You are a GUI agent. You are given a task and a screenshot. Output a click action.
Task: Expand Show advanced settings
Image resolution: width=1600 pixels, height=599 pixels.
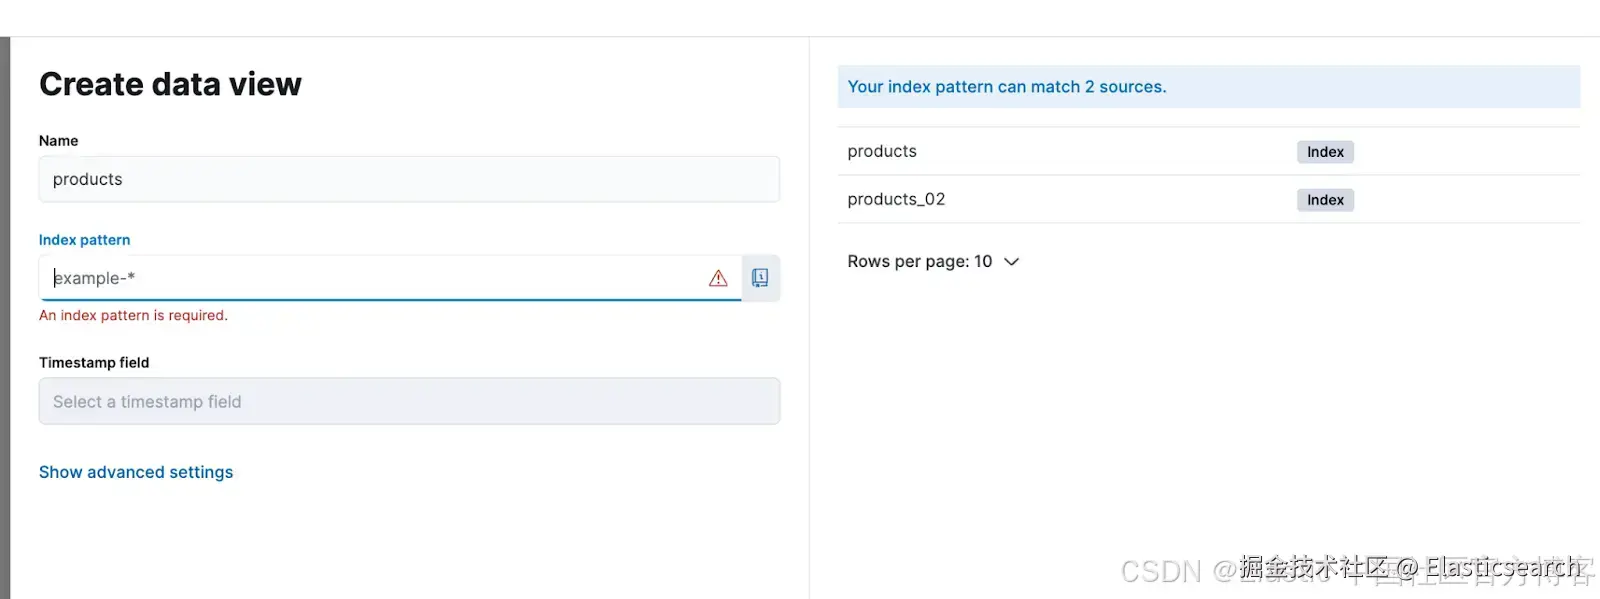pos(136,472)
